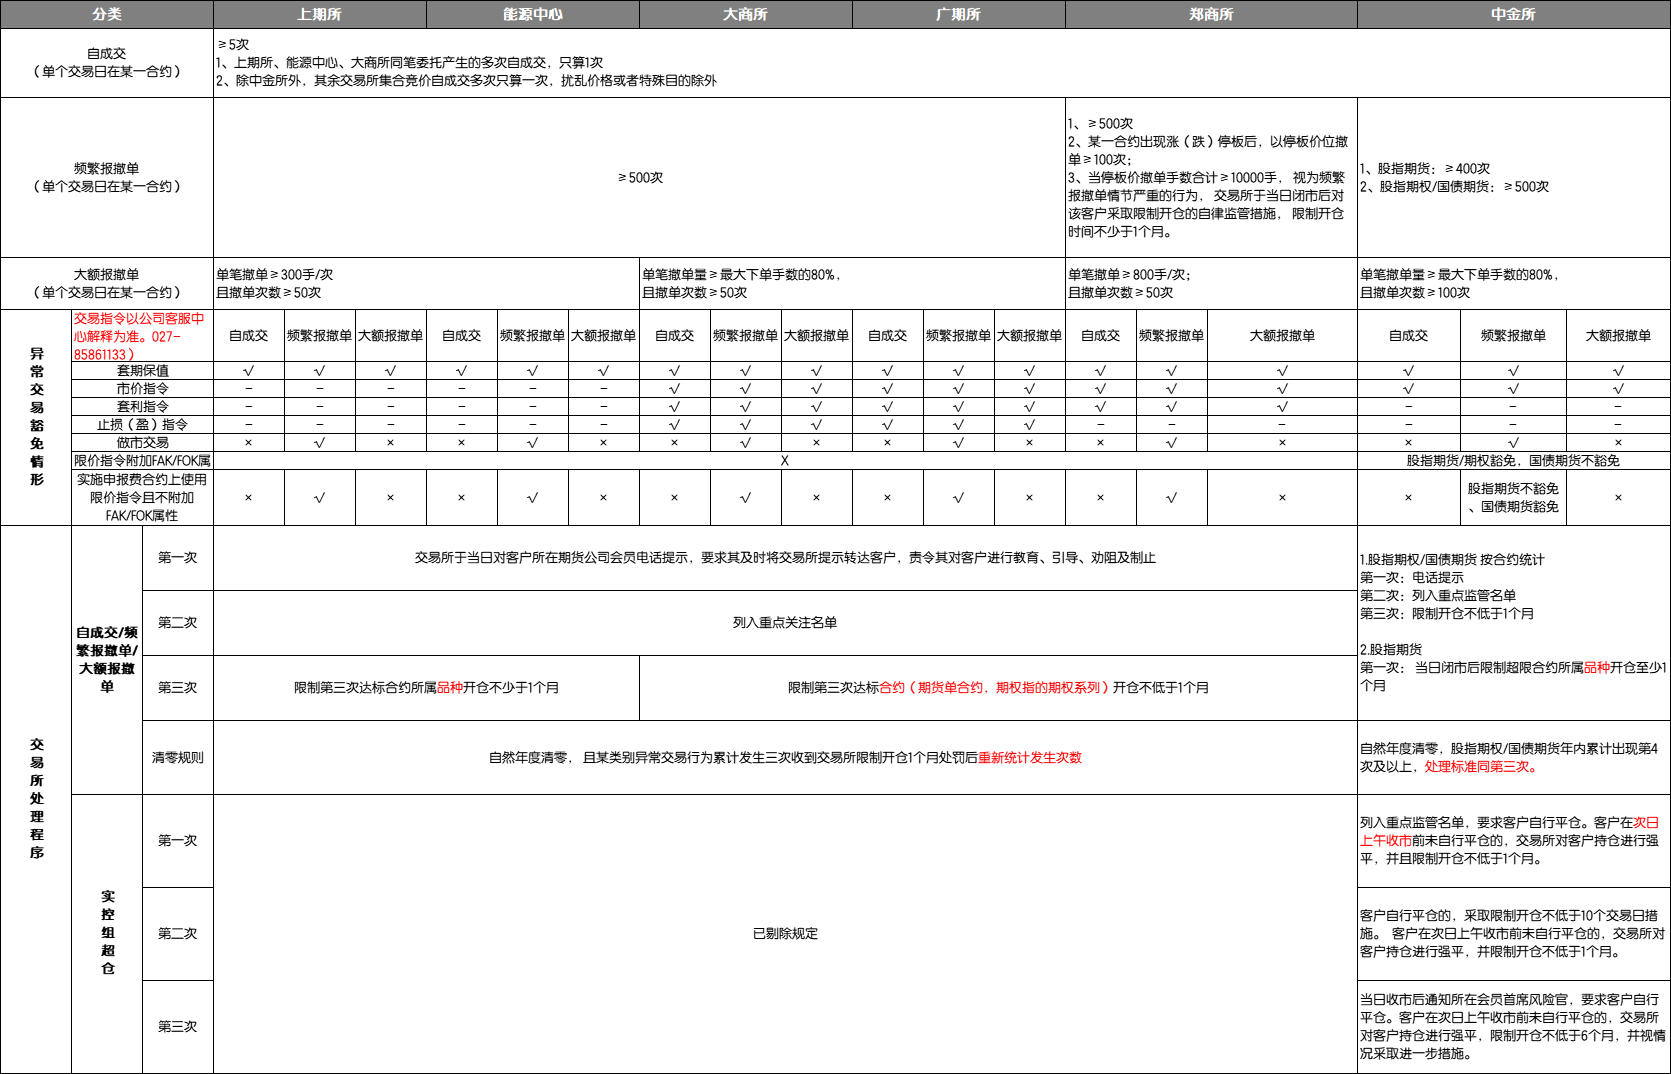Click the 大商所 column header
Viewport: 1671px width, 1074px height.
pyautogui.click(x=745, y=14)
